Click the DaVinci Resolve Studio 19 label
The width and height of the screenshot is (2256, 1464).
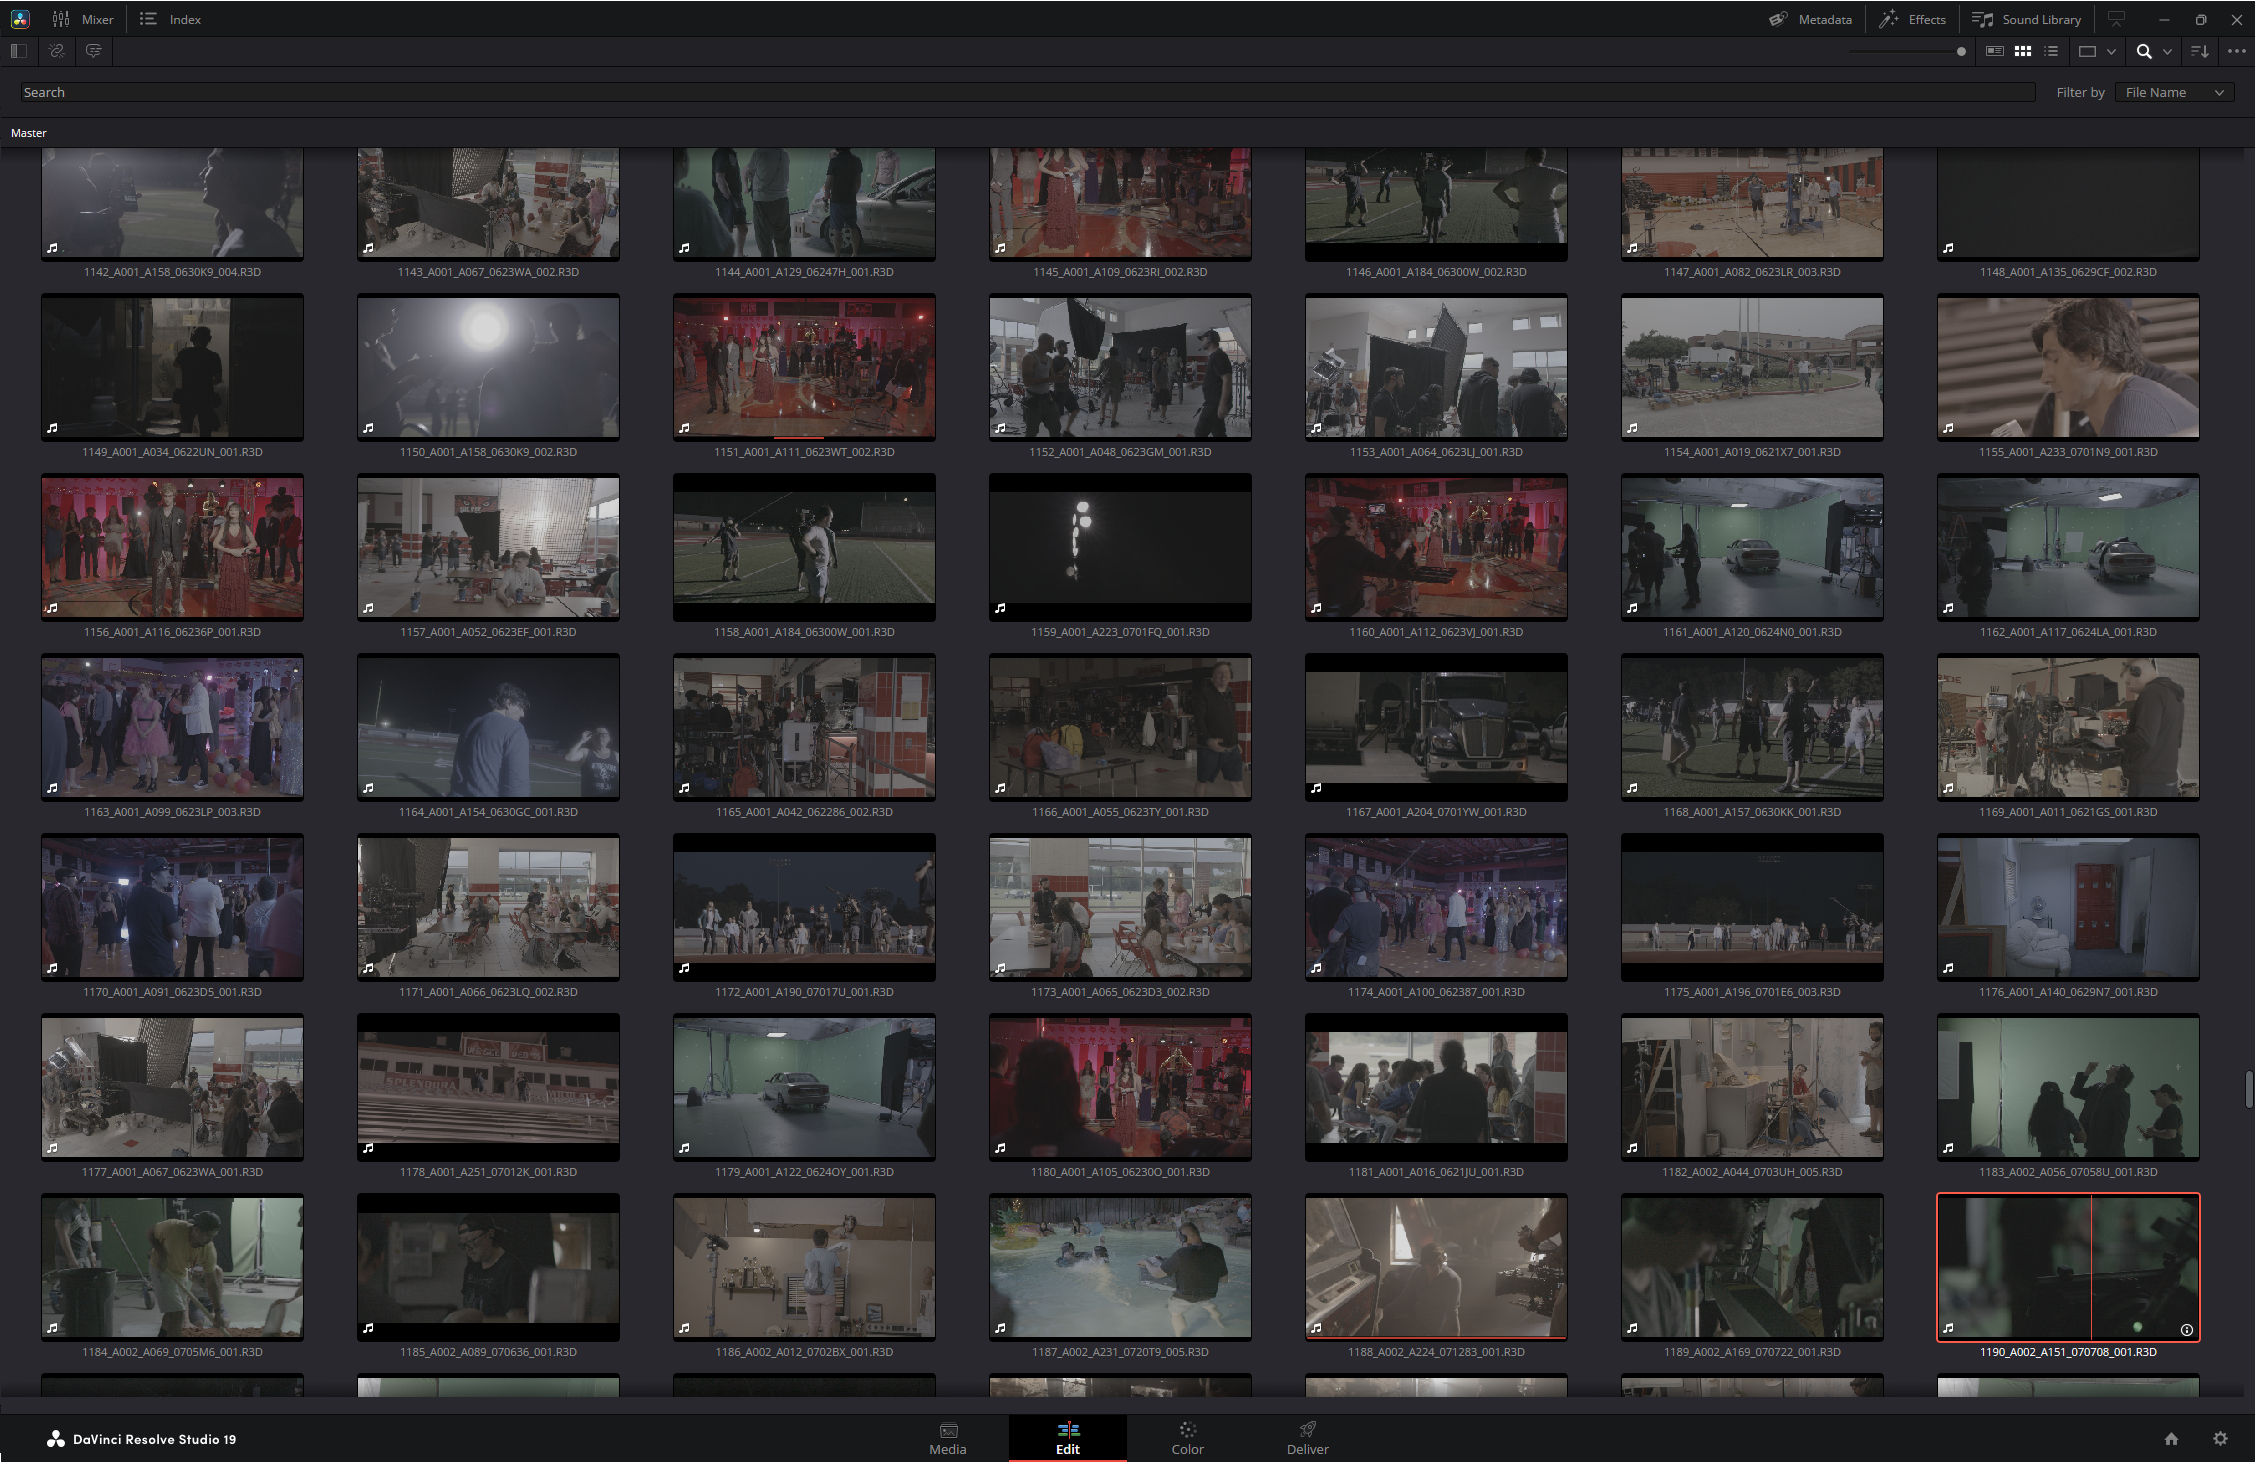[x=154, y=1439]
